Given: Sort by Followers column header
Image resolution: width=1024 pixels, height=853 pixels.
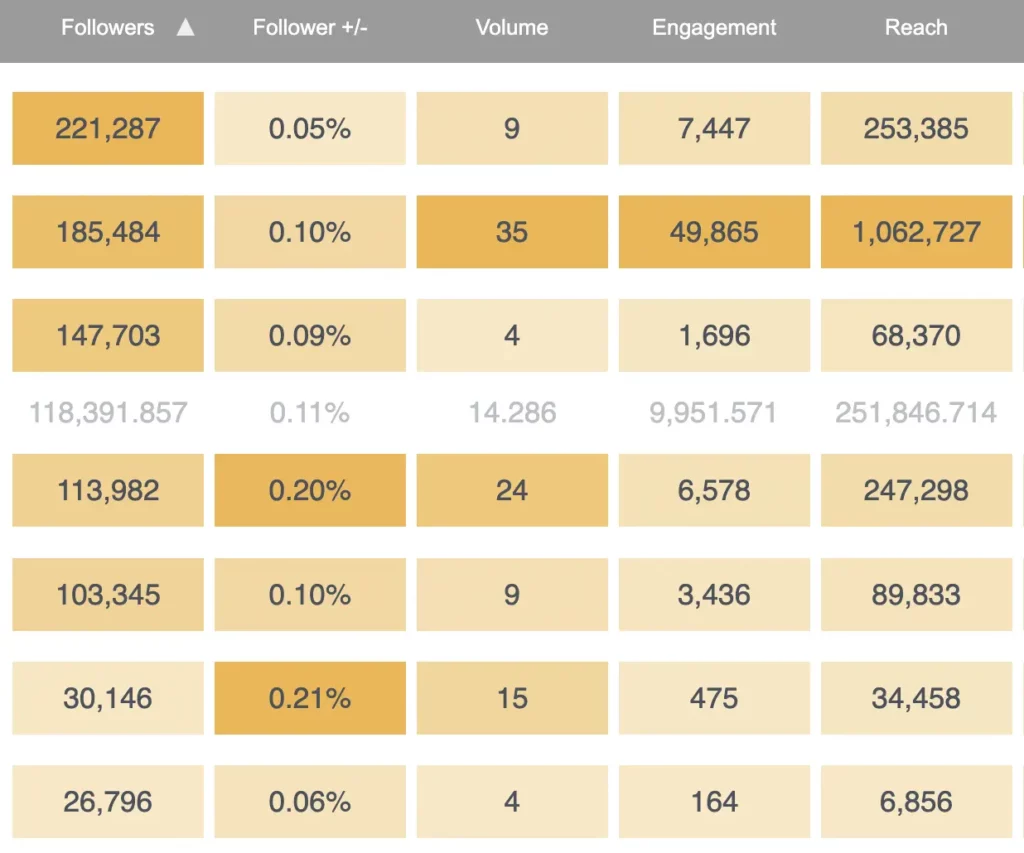Looking at the screenshot, I should (108, 27).
